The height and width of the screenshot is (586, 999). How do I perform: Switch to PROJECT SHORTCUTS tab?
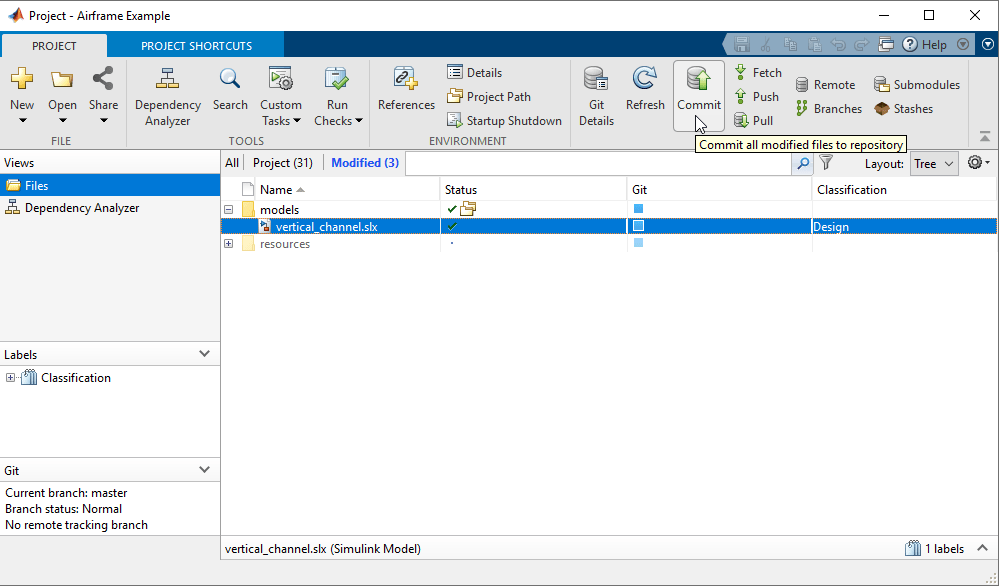tap(196, 46)
